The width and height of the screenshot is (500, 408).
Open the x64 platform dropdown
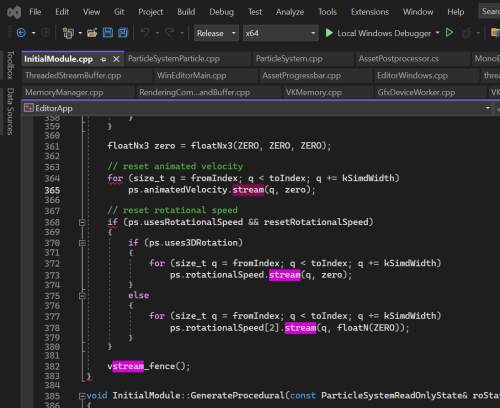[280, 33]
